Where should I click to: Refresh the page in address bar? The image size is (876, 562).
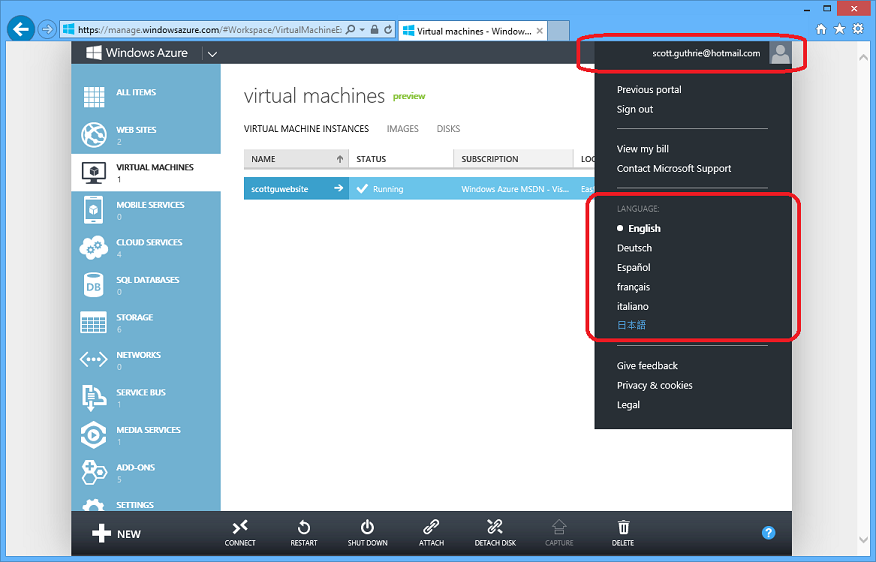(388, 30)
